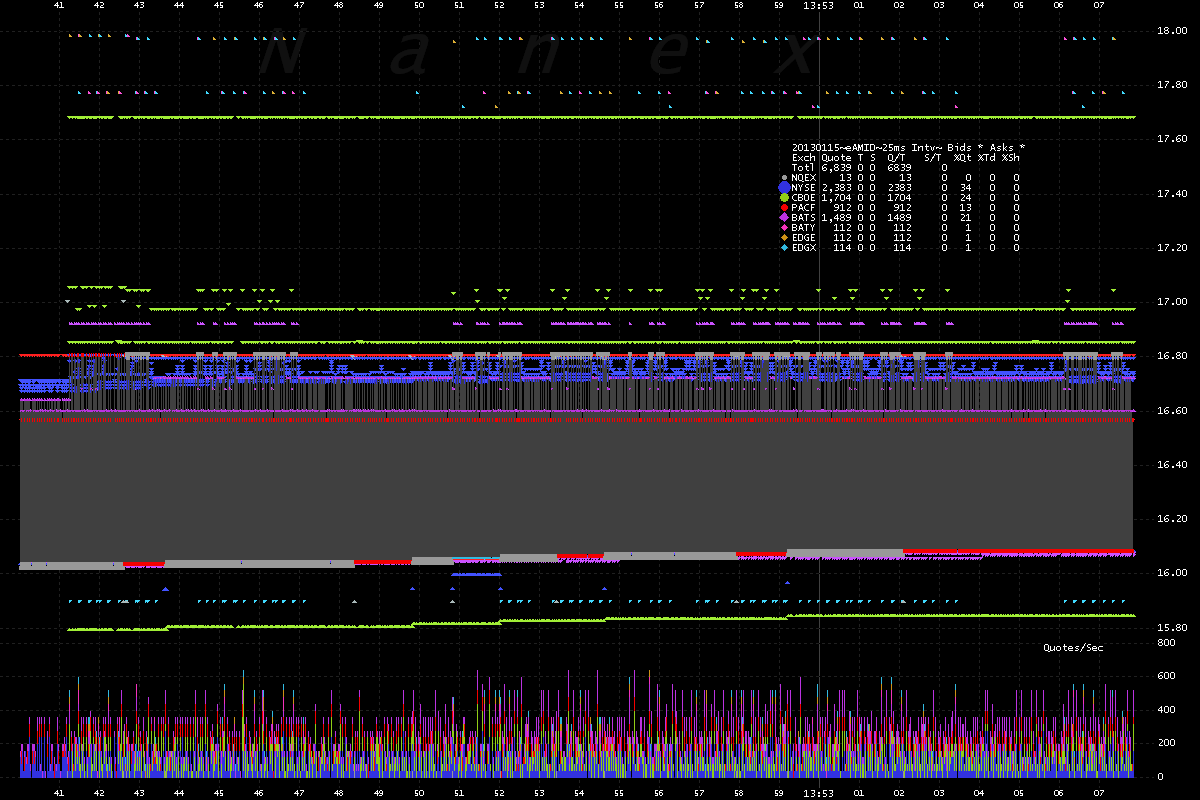Click the 'BATY' exchange name
The width and height of the screenshot is (1200, 800).
803,227
